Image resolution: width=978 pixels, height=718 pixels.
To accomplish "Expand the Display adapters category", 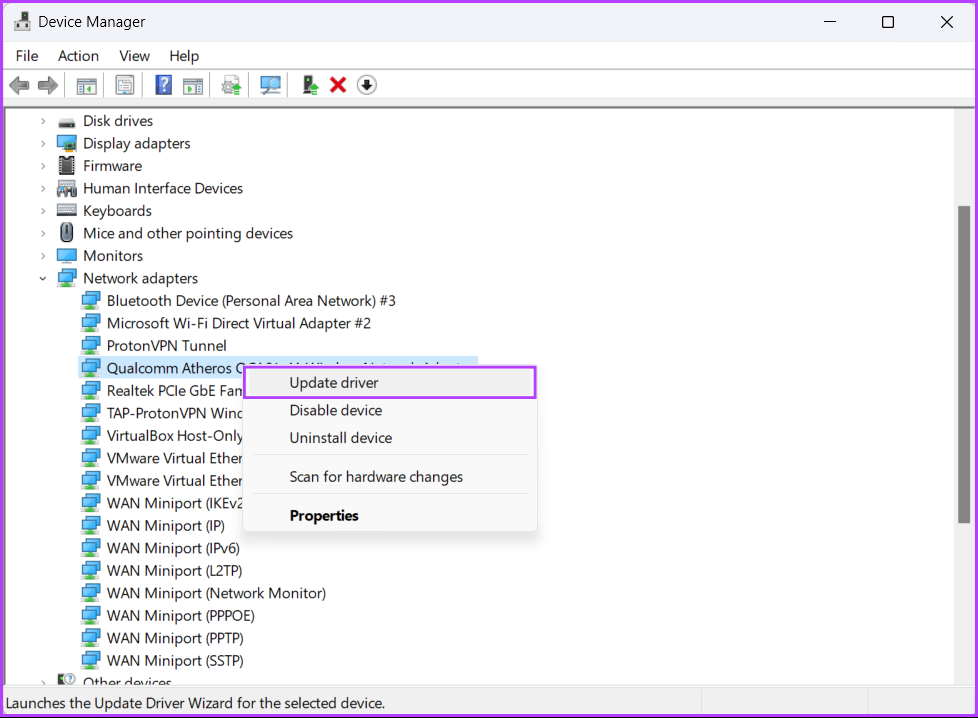I will pos(43,143).
